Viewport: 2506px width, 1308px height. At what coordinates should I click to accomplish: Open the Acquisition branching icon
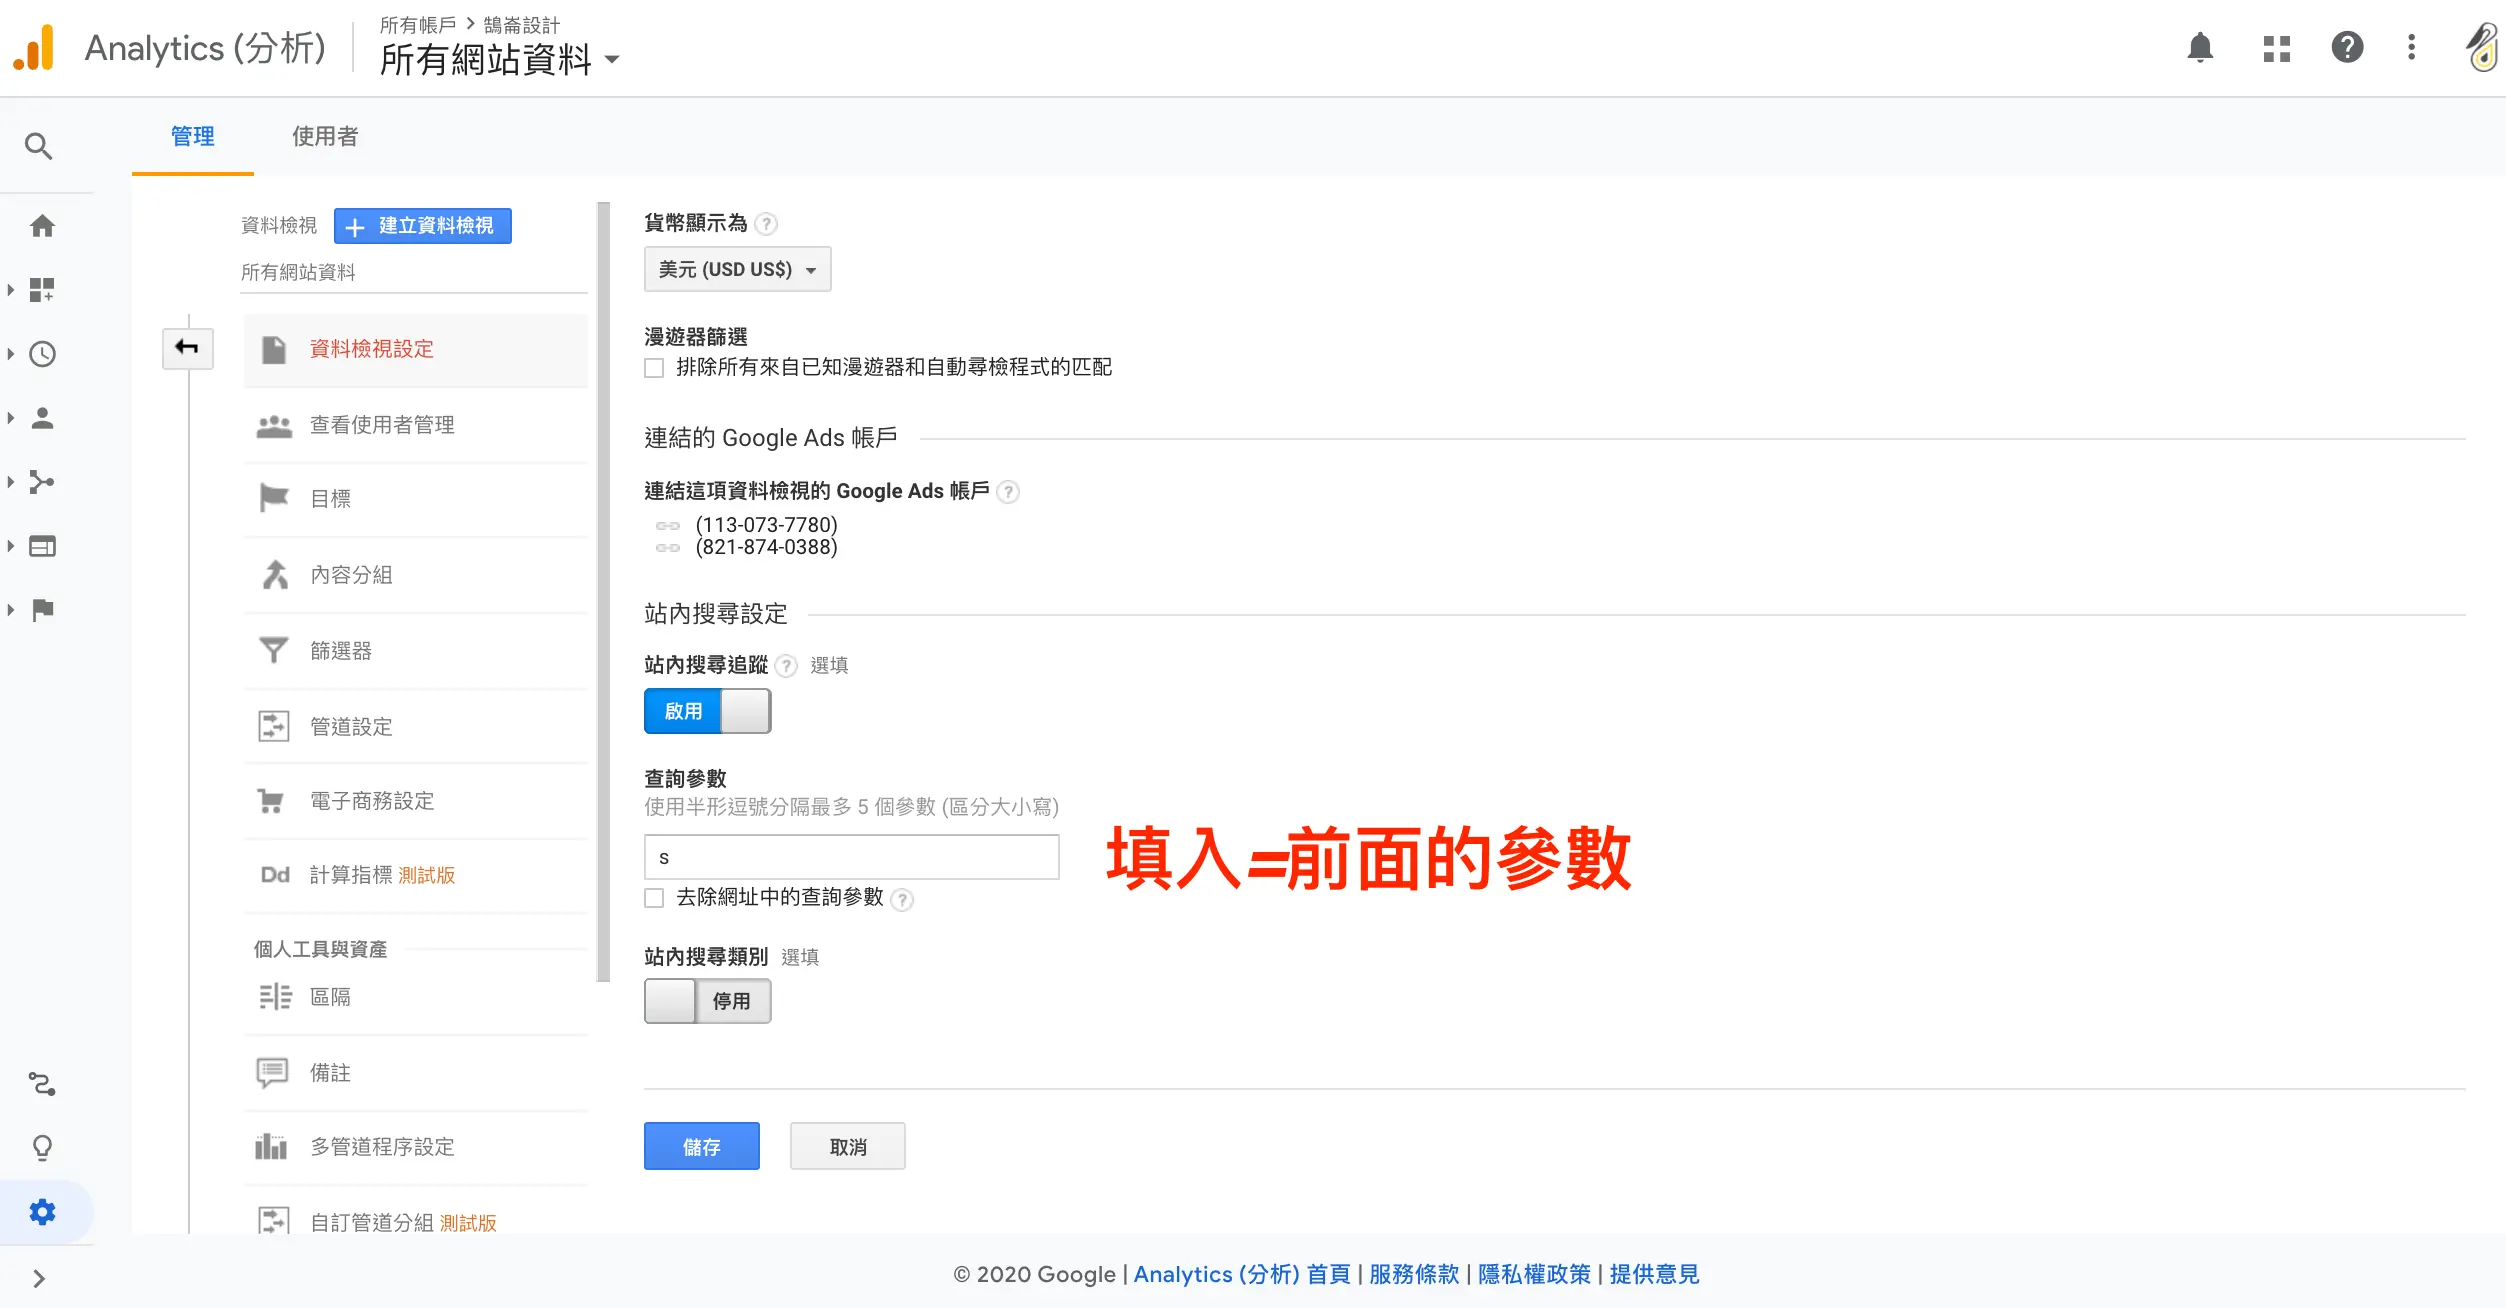coord(42,482)
